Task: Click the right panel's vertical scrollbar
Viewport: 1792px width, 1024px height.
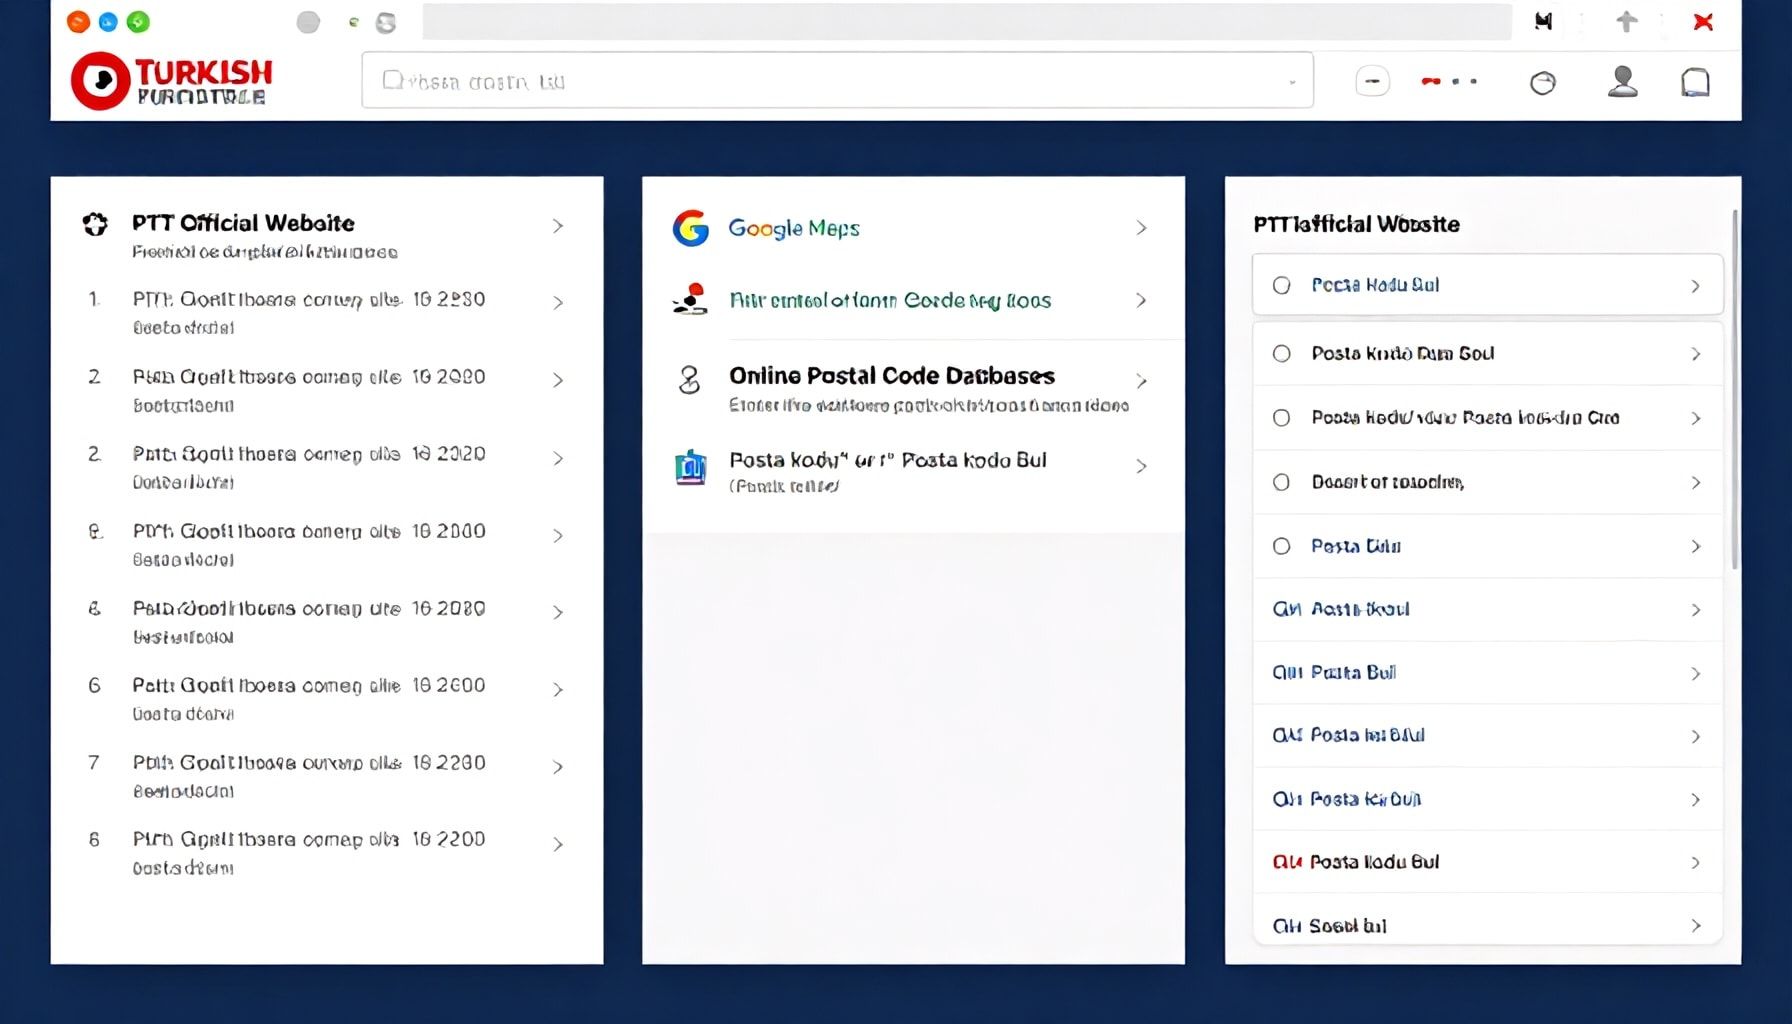Action: click(1734, 390)
